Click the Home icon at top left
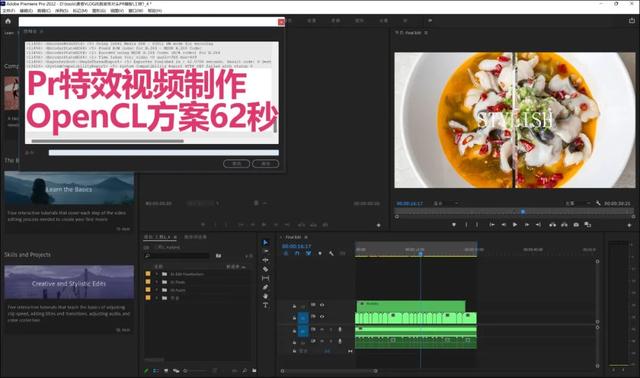This screenshot has width=640, height=378. coord(8,21)
